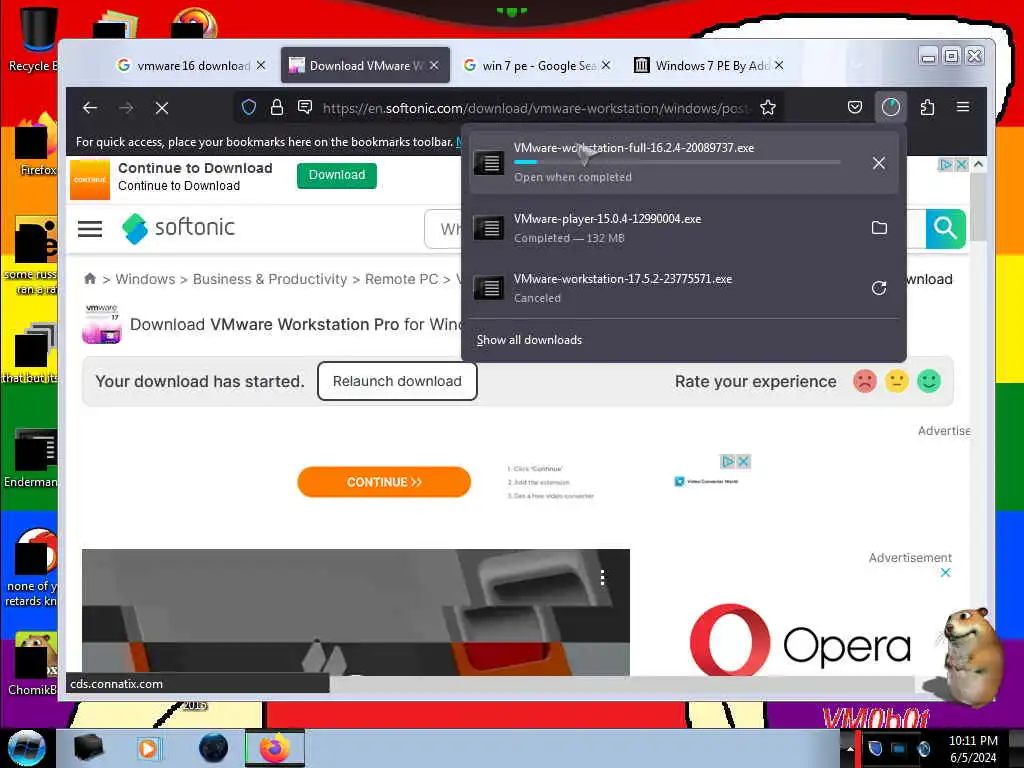
Task: Click the green Download ad button
Action: point(337,175)
